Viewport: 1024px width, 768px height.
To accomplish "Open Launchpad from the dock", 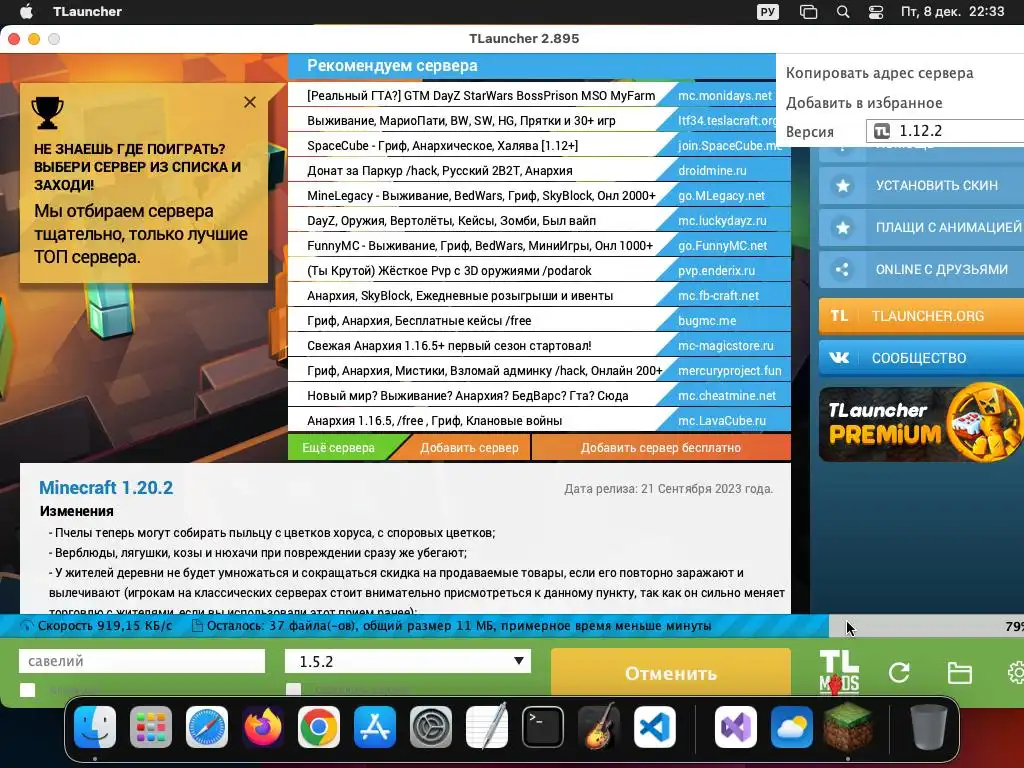I will click(x=151, y=727).
